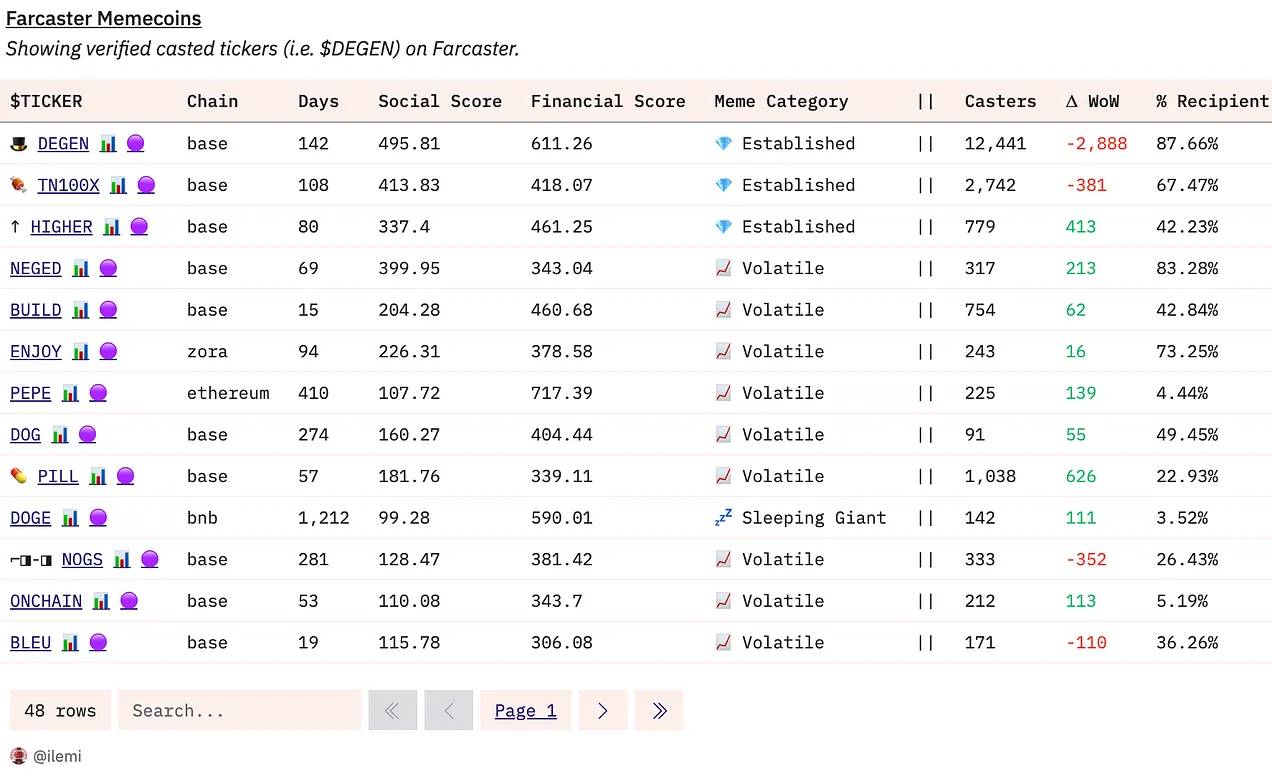Click the bar chart icon in the BLEU row
The image size is (1272, 772).
[x=70, y=642]
